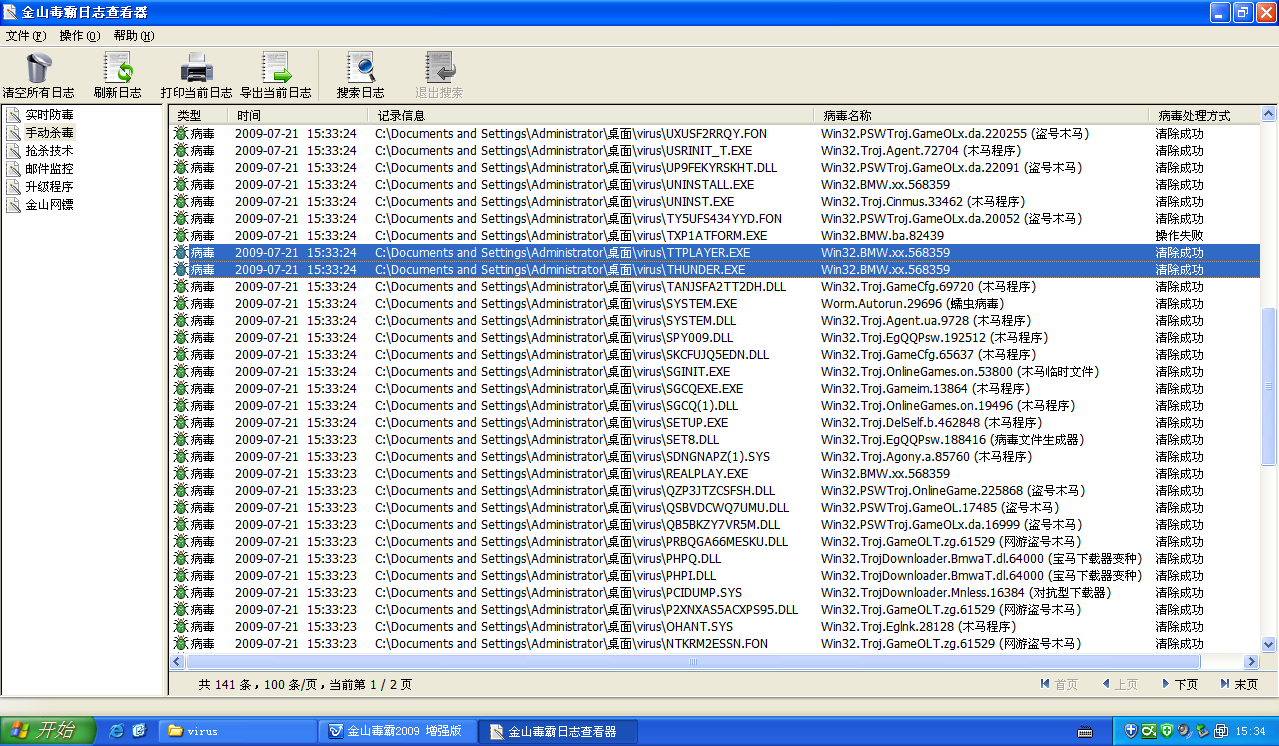The width and height of the screenshot is (1279, 746).
Task: Open log search with 搜索日志 icon
Action: (x=360, y=68)
